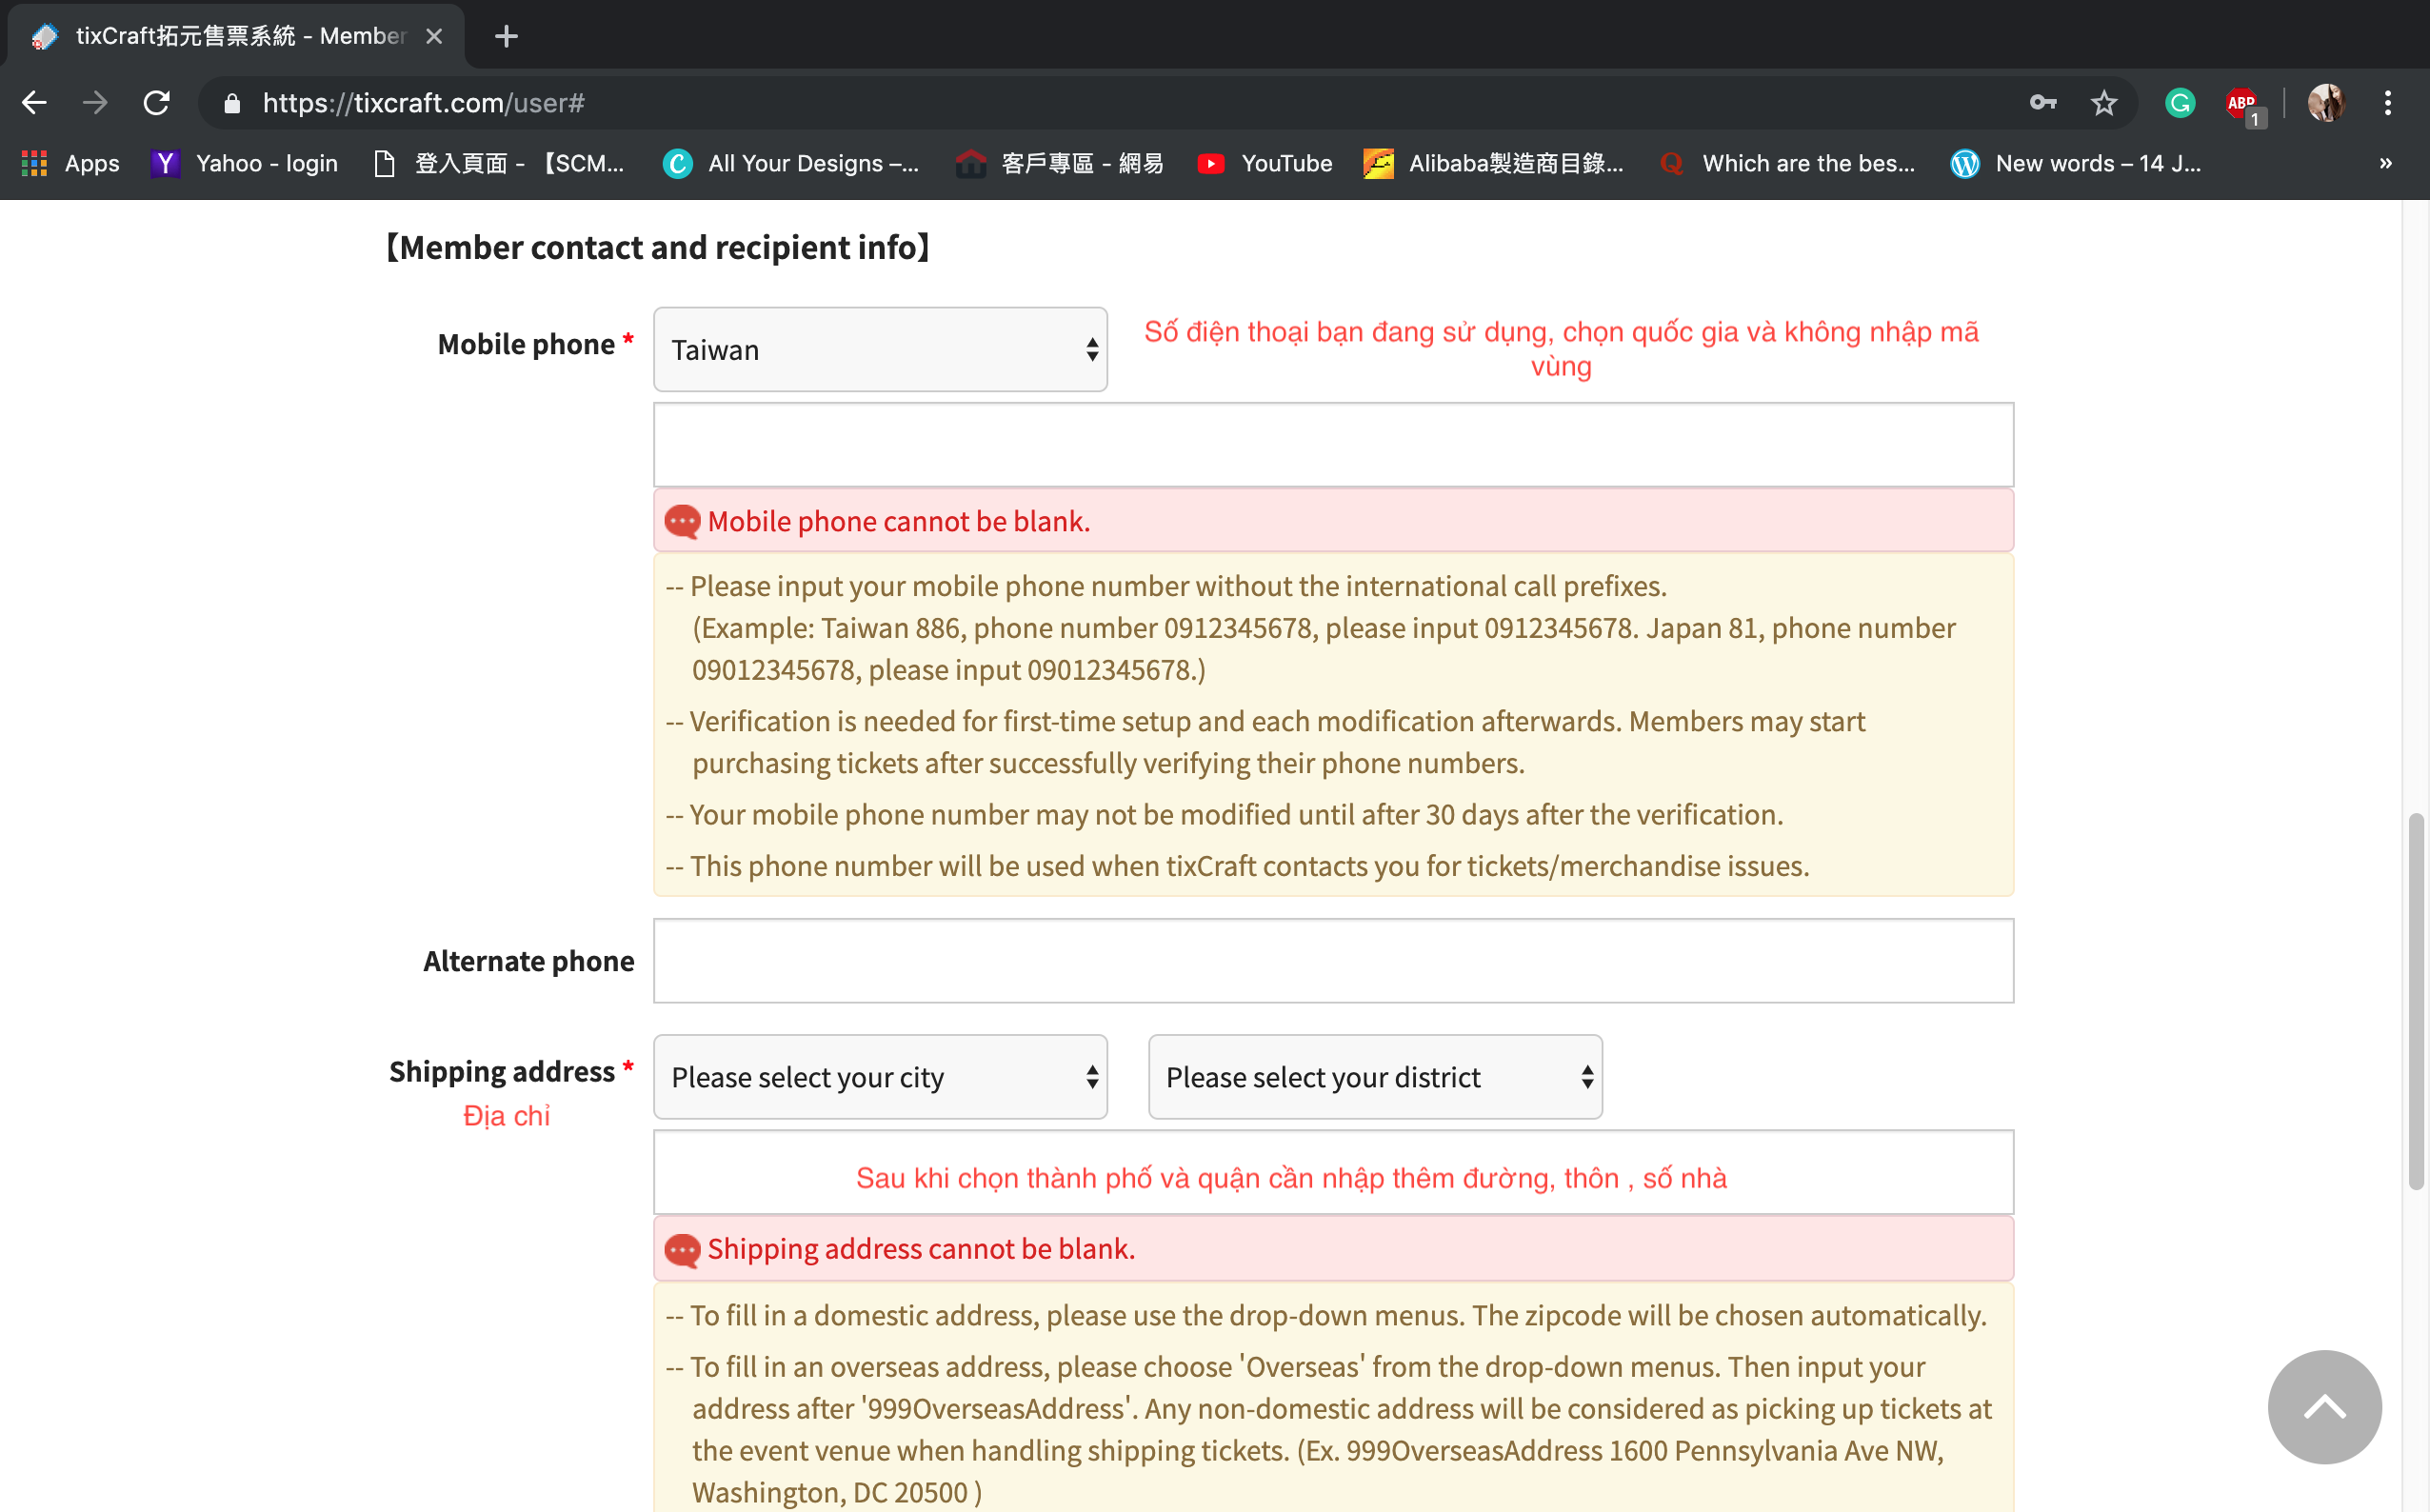Open Chrome three-dot menu
The width and height of the screenshot is (2430, 1512).
tap(2387, 103)
